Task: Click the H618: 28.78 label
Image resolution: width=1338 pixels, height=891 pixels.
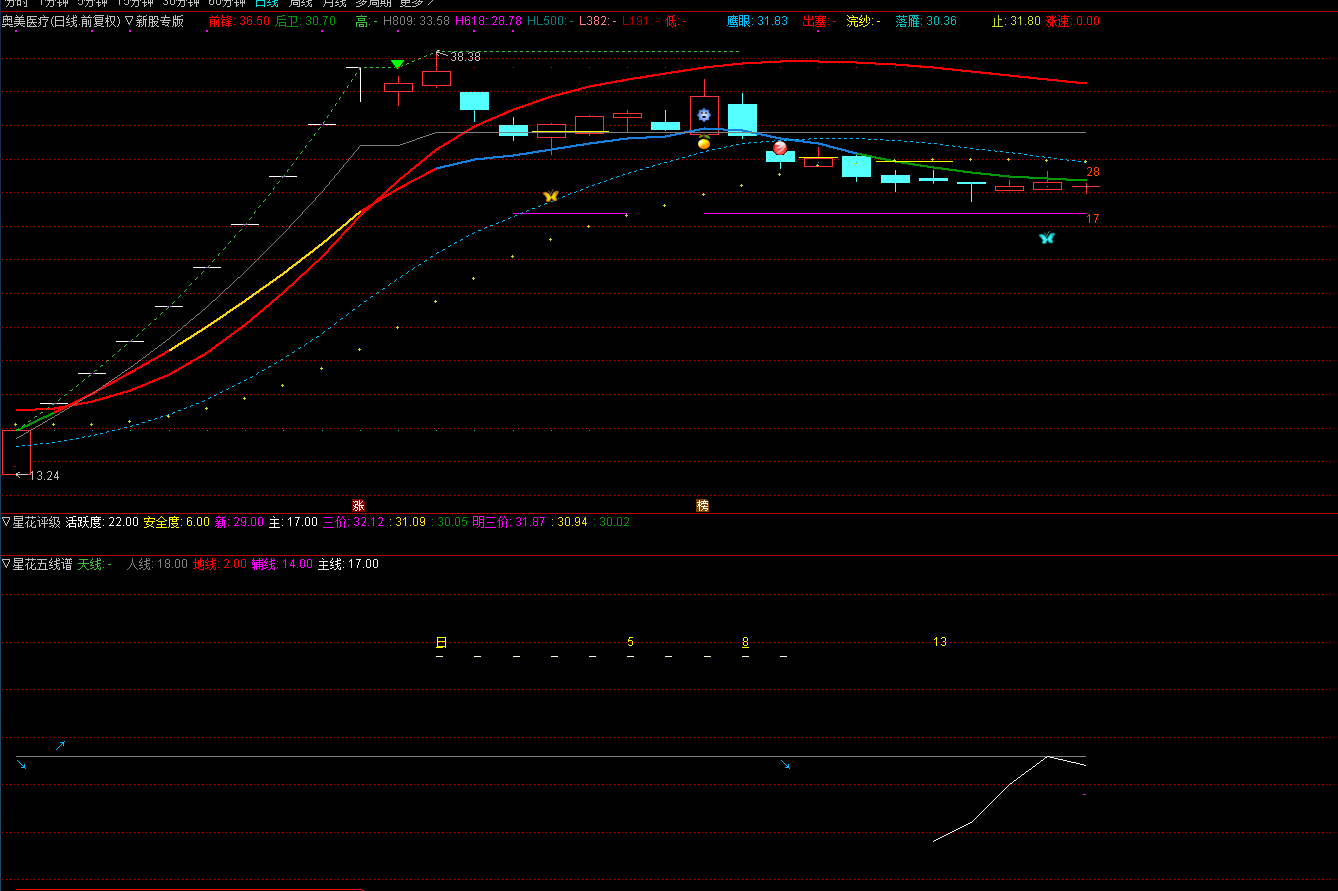Action: click(x=488, y=21)
